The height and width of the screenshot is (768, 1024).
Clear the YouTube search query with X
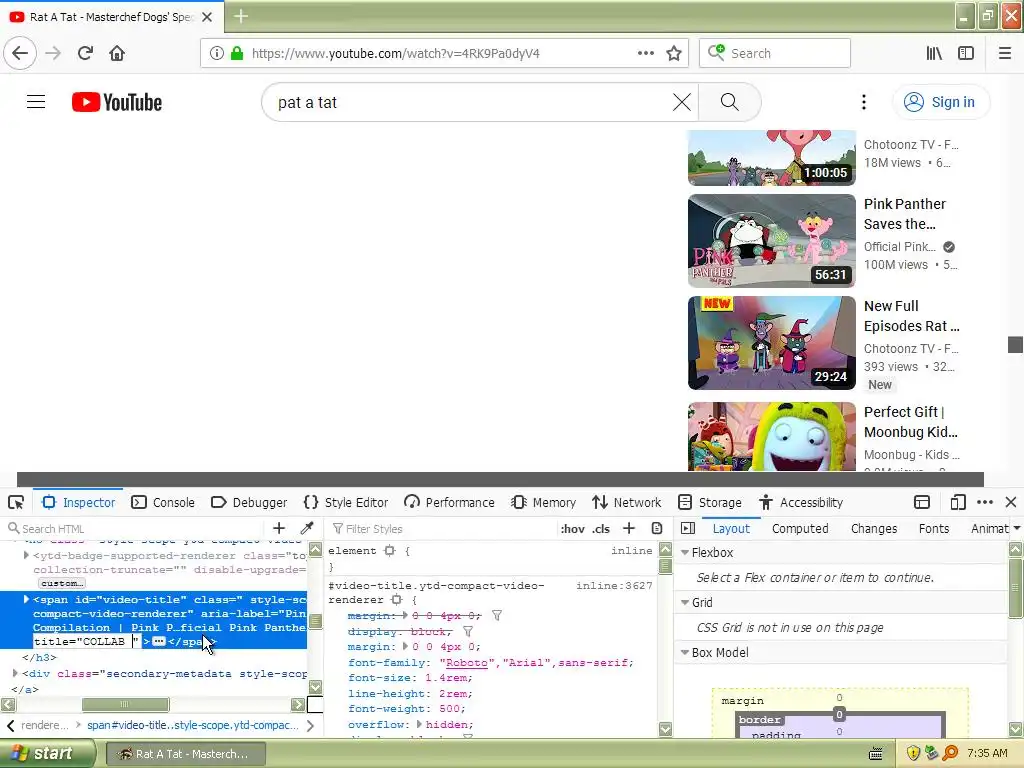(x=682, y=102)
